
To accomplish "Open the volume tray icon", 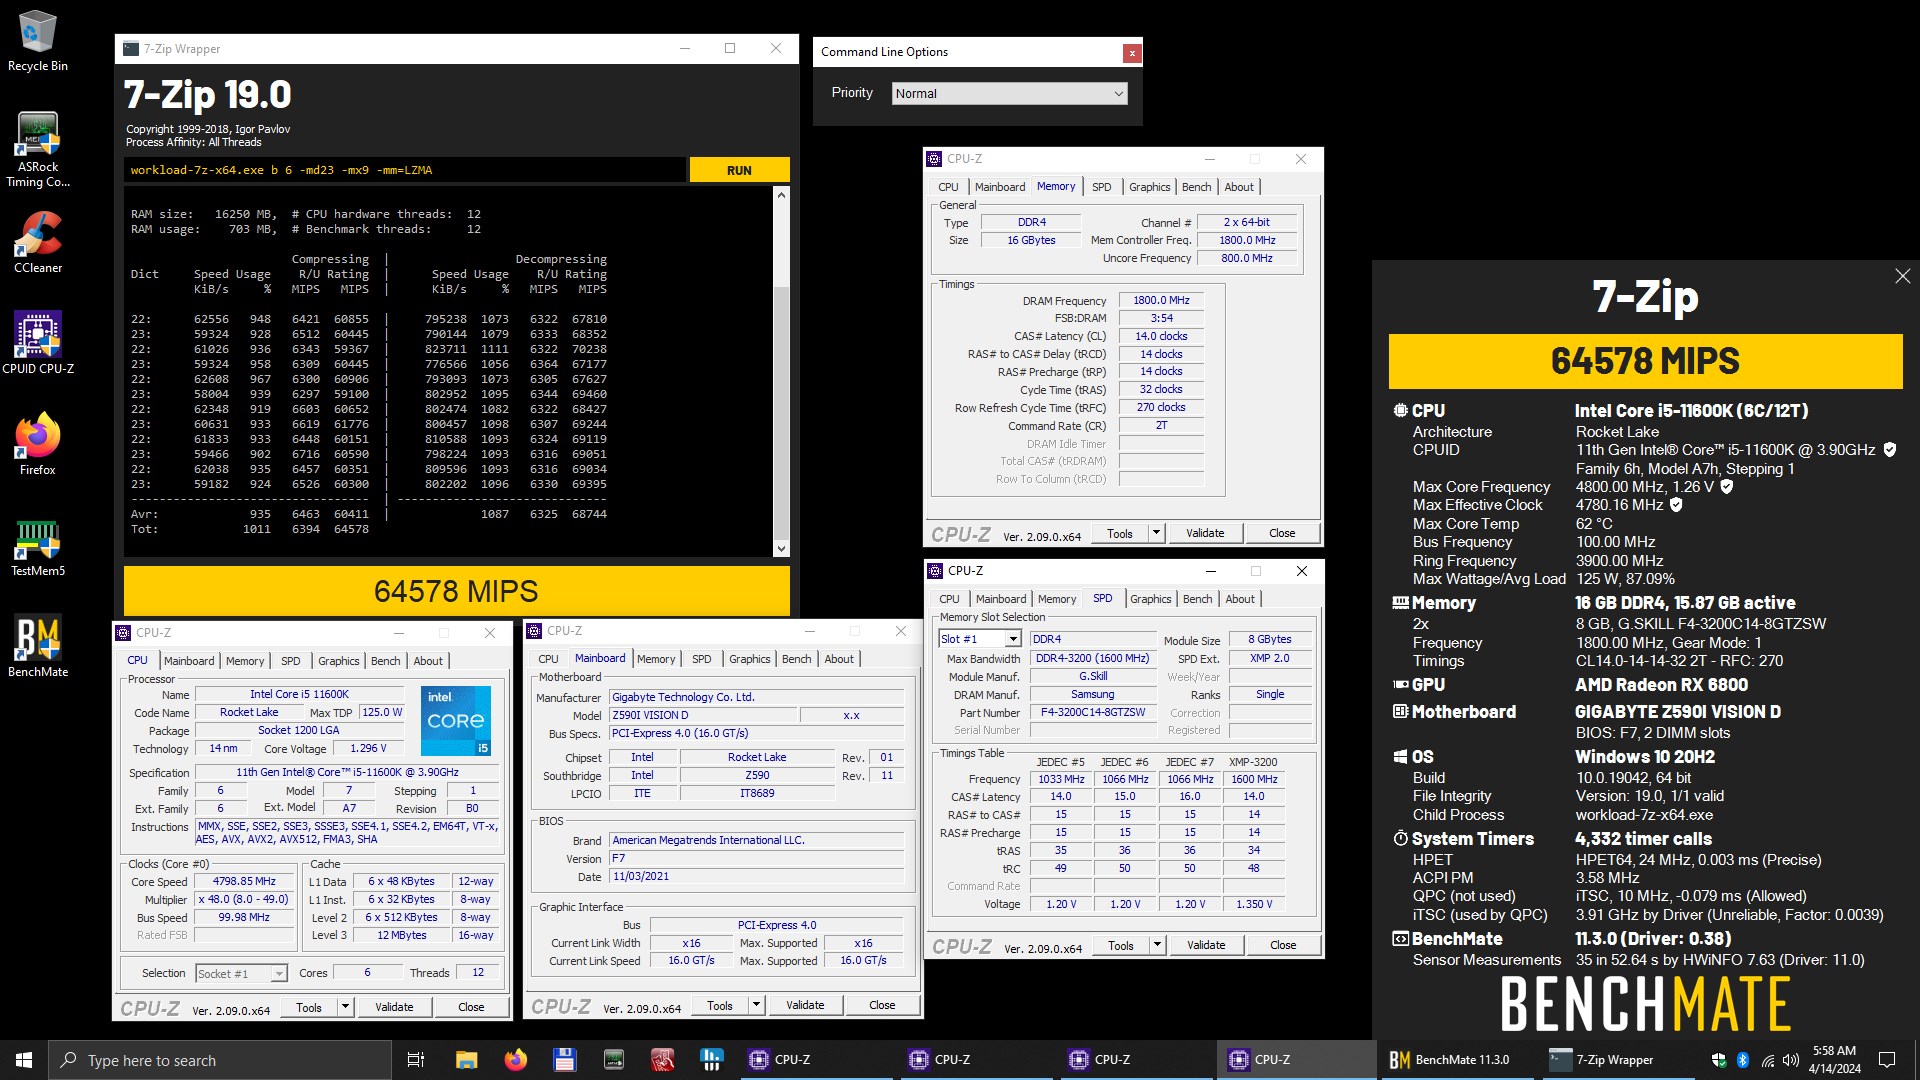I will coord(1791,1060).
